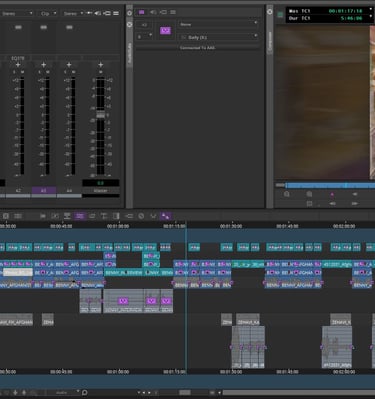375x399 pixels.
Task: Click the filmstrip icon in timeline toolbar
Action: coord(18,216)
